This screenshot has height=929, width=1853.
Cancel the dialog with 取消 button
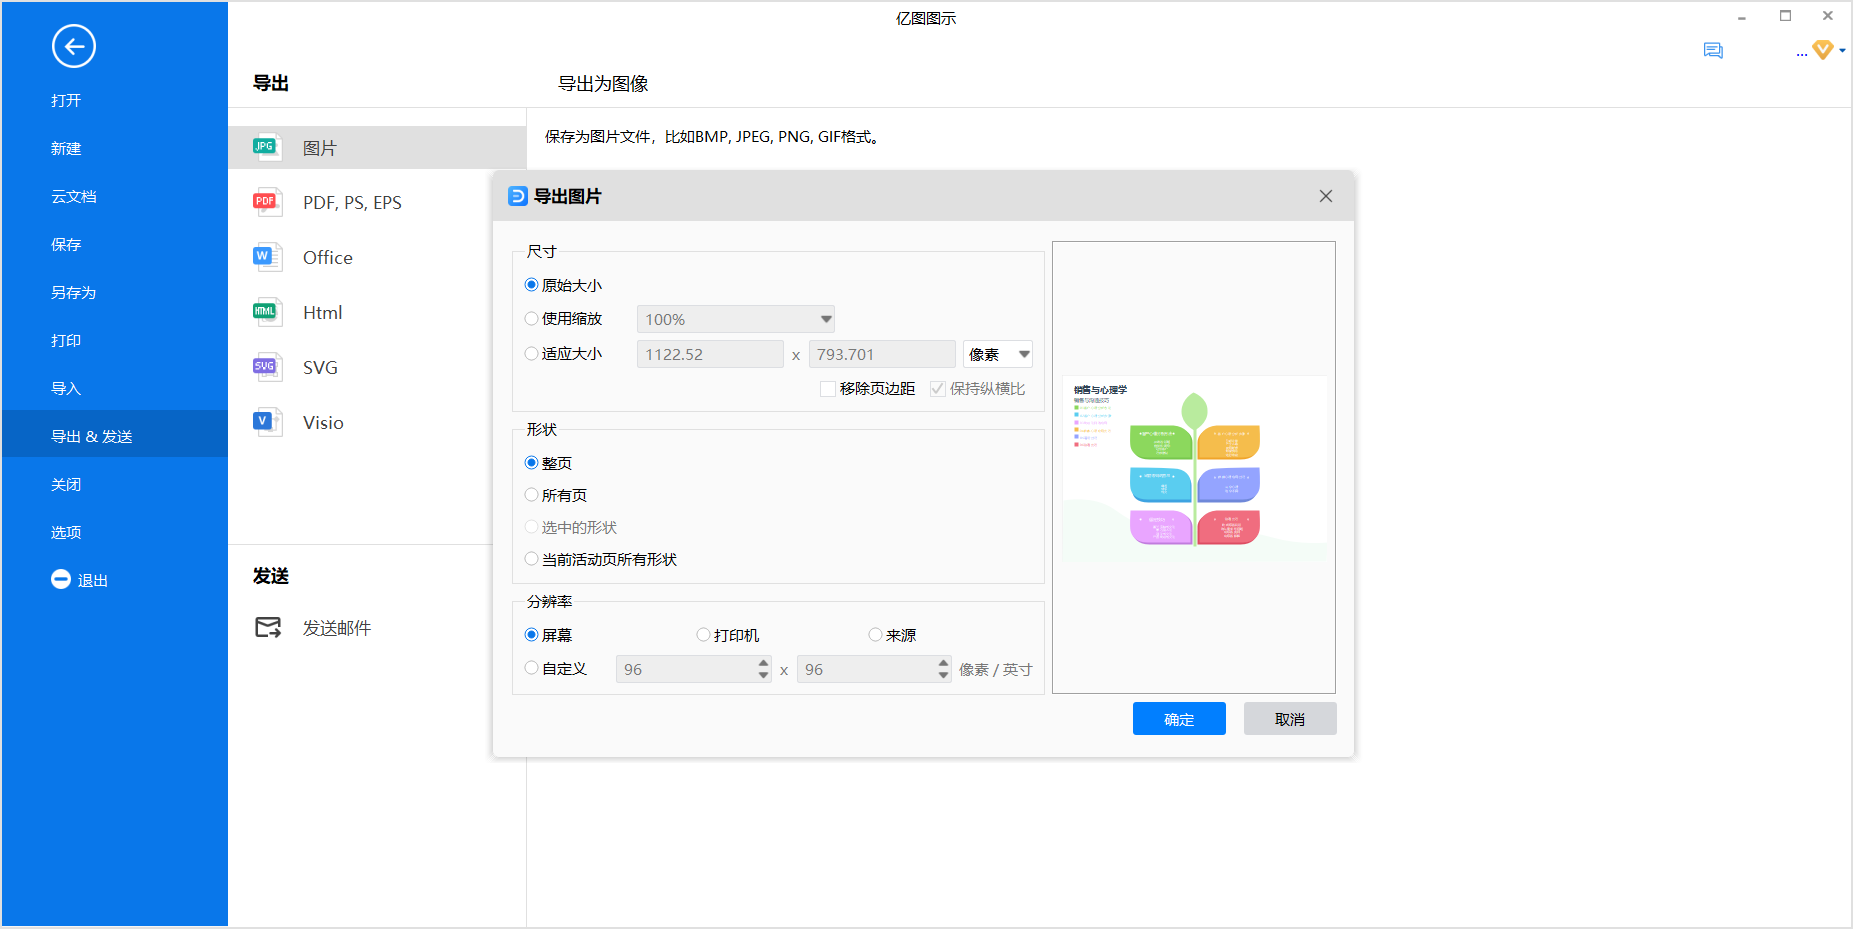pos(1290,719)
